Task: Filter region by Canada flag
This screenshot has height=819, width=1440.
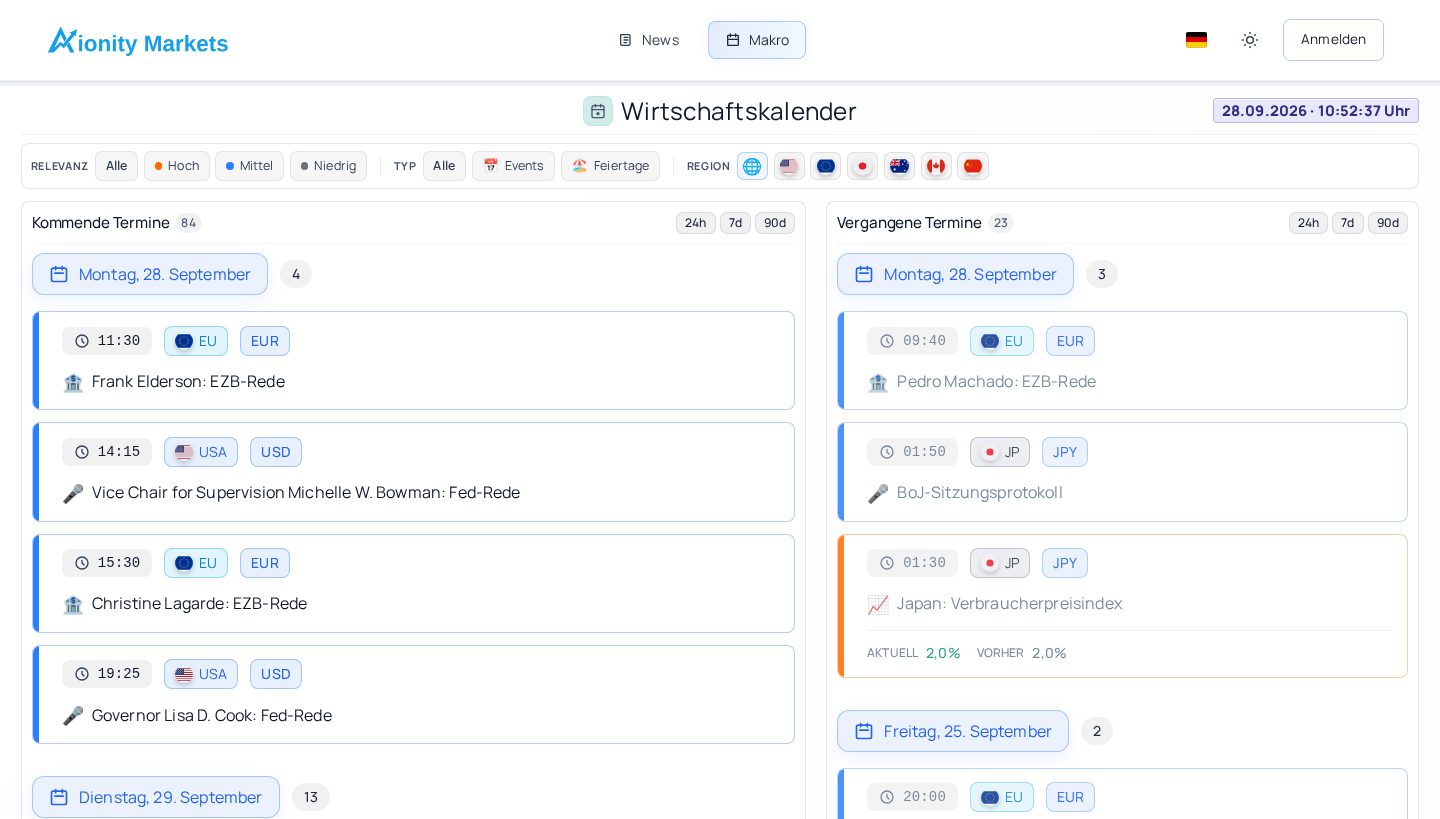Action: (x=936, y=166)
